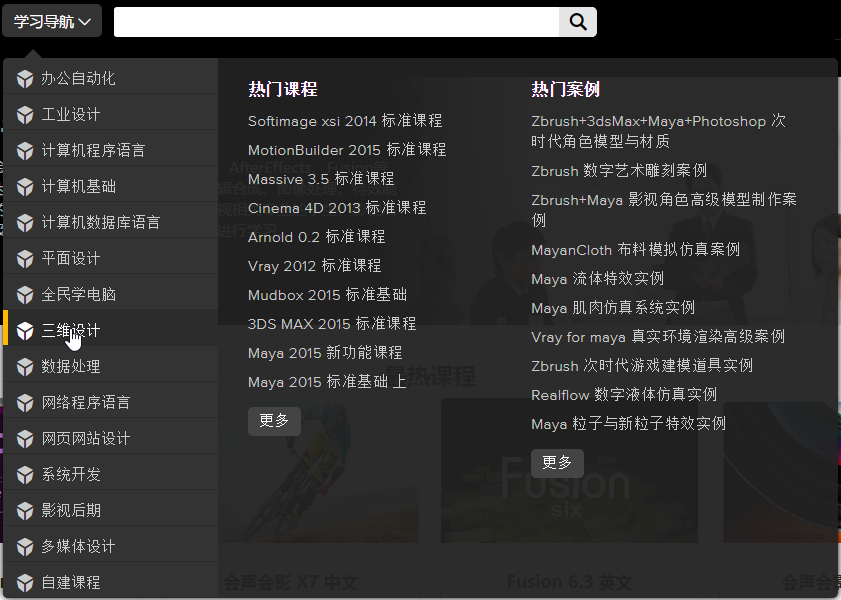The width and height of the screenshot is (841, 600).
Task: Click the 热门课程 heading
Action: coord(283,89)
